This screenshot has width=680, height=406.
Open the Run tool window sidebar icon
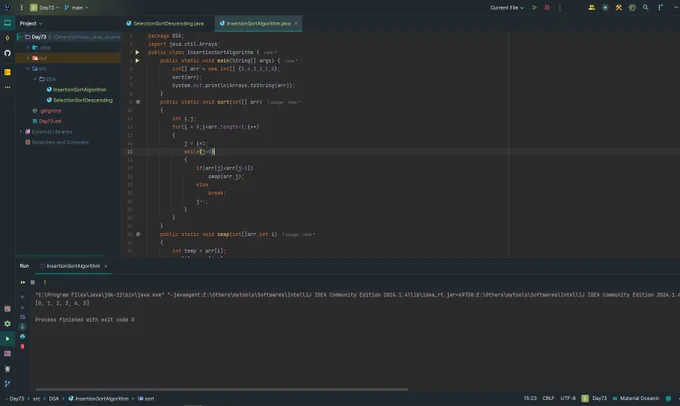pos(7,339)
